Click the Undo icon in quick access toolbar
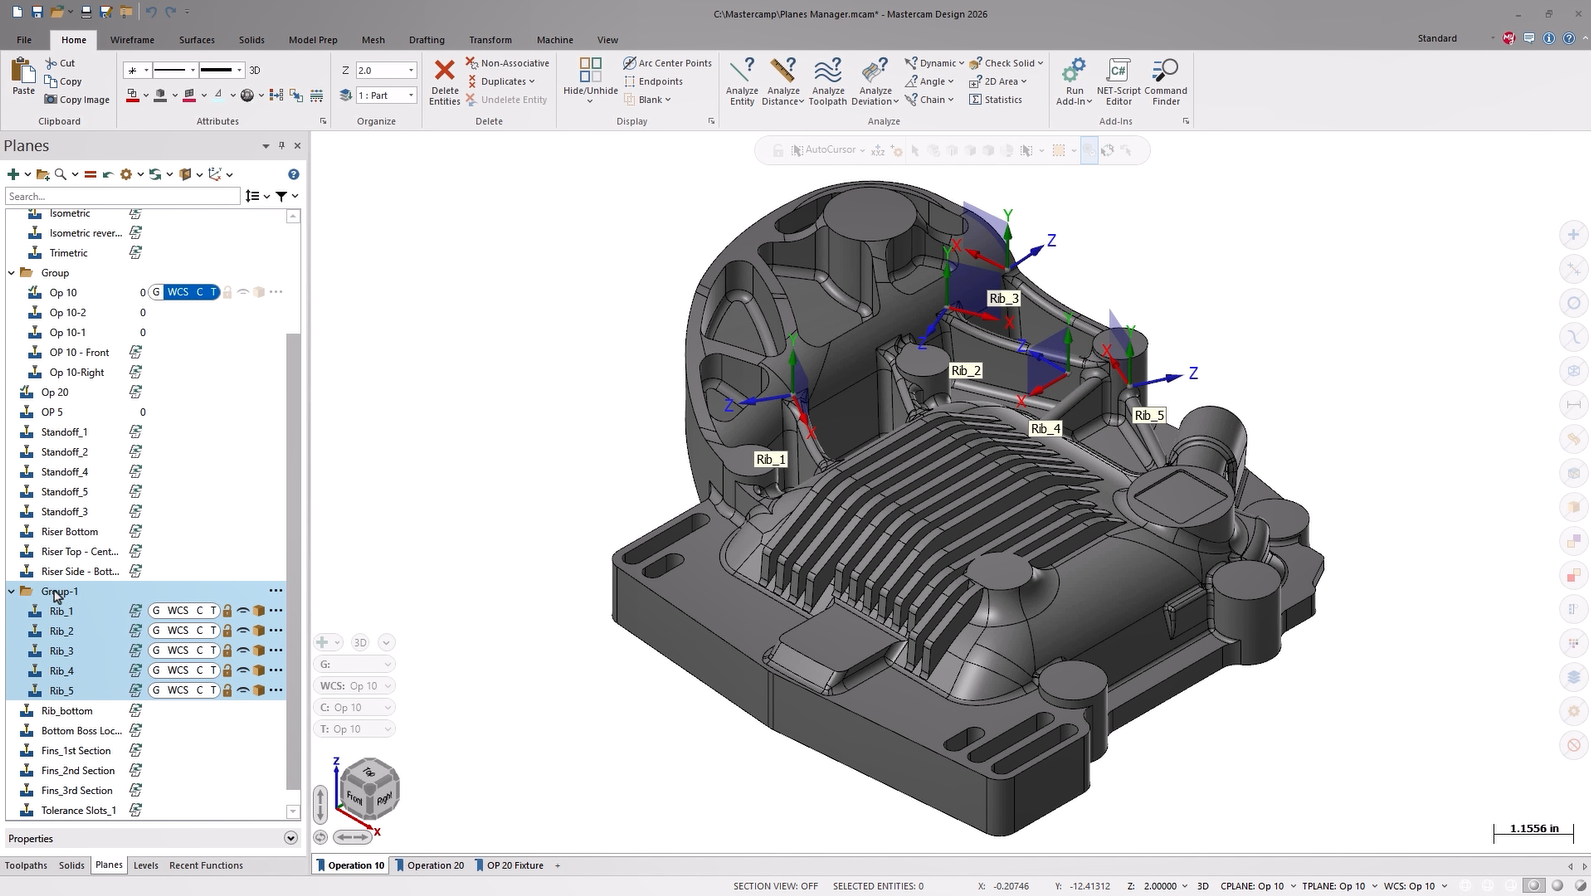 tap(151, 12)
